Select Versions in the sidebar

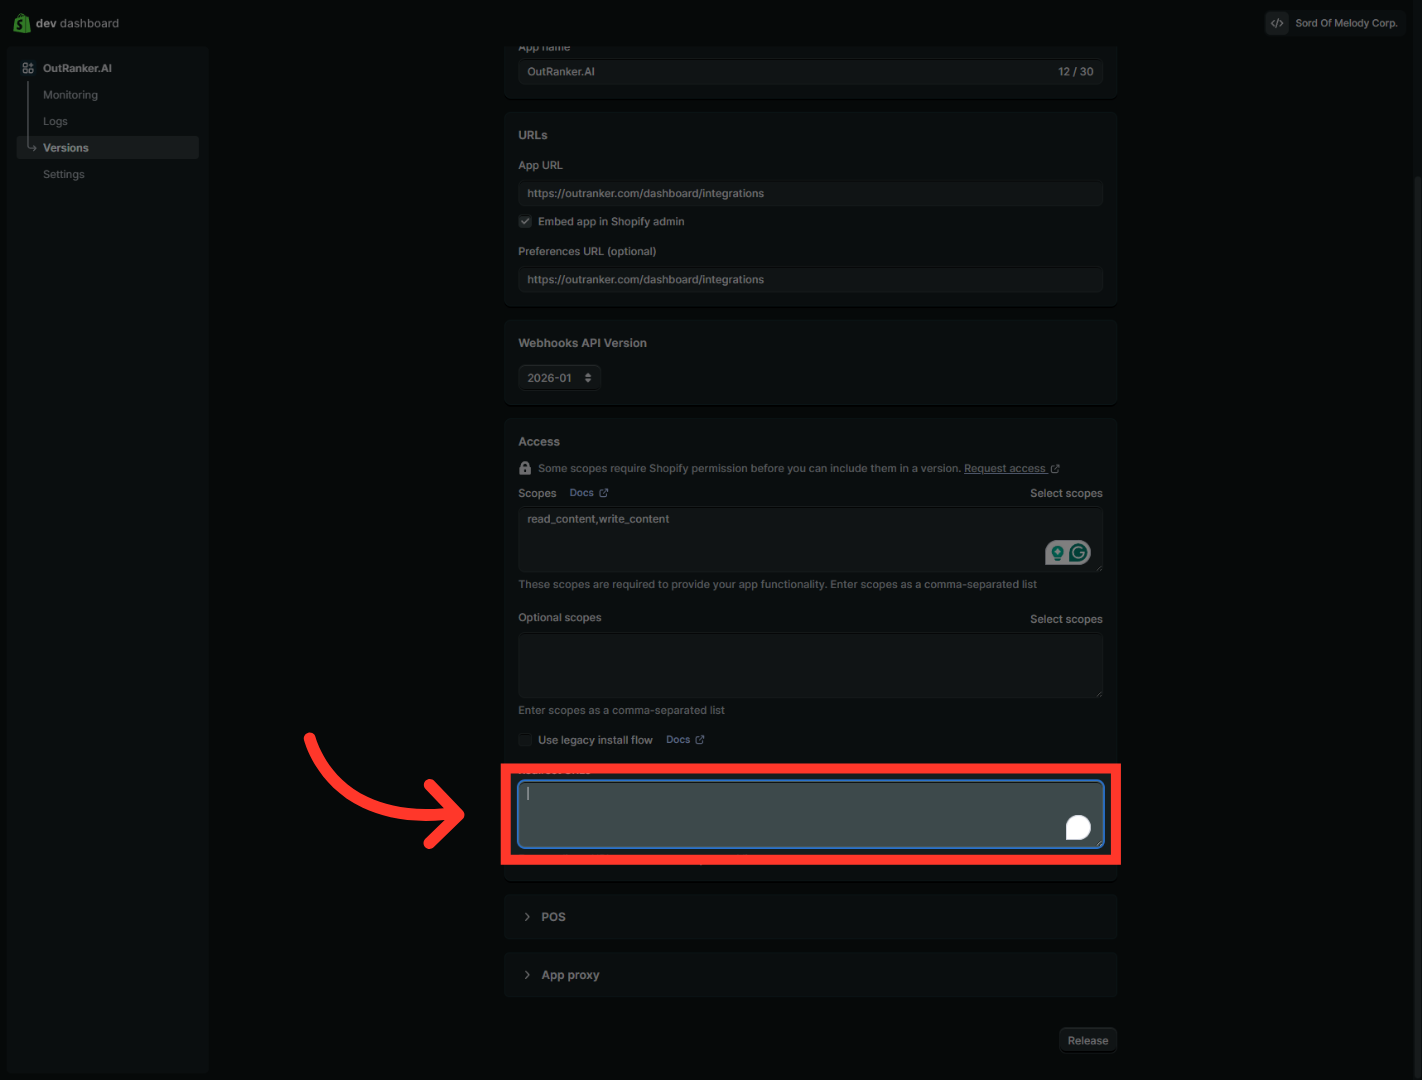pyautogui.click(x=108, y=148)
